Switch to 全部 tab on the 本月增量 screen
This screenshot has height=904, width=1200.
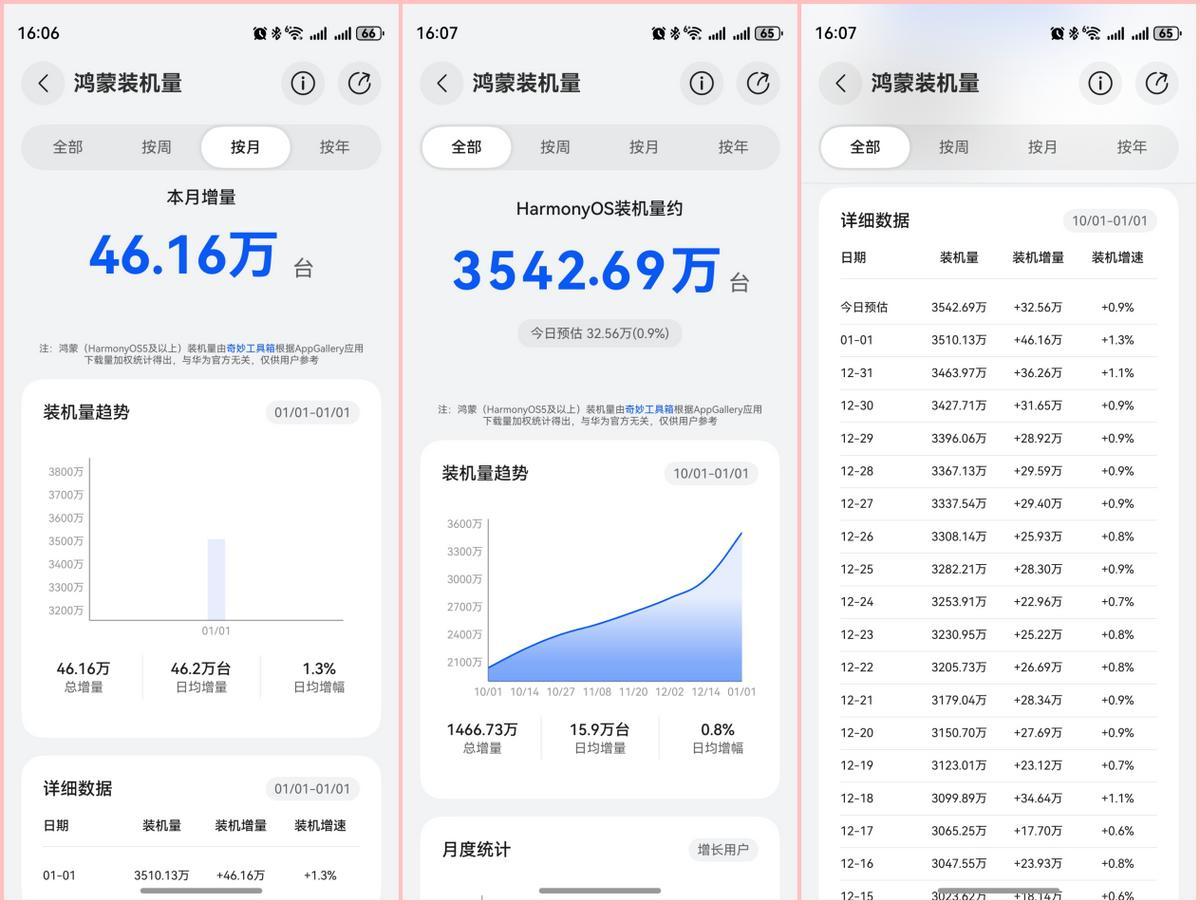(x=68, y=147)
